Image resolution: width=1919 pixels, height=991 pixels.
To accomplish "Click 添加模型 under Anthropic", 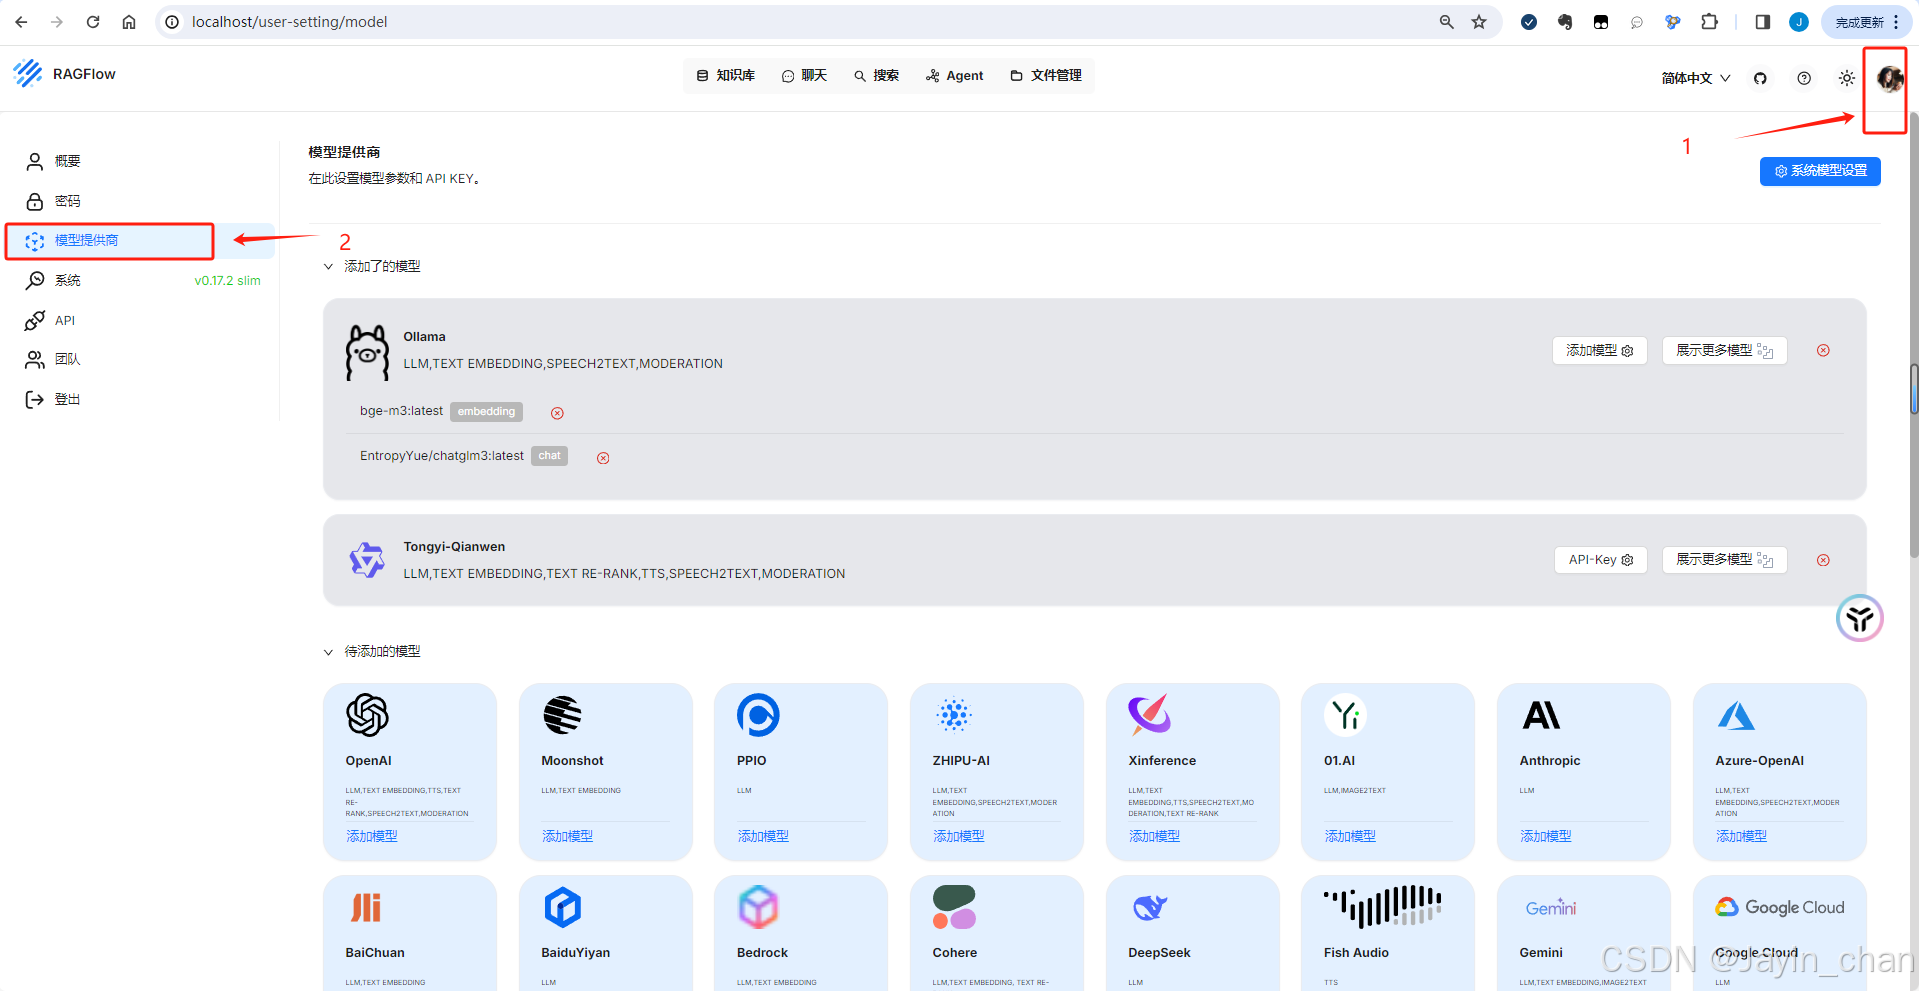I will click(x=1546, y=836).
